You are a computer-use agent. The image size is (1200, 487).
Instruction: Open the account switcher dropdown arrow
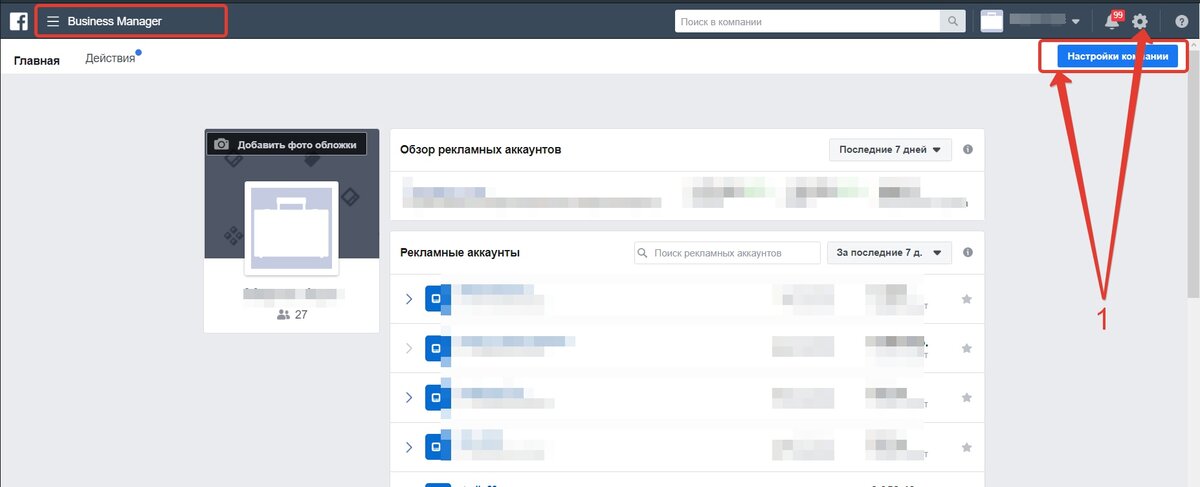click(x=1076, y=22)
